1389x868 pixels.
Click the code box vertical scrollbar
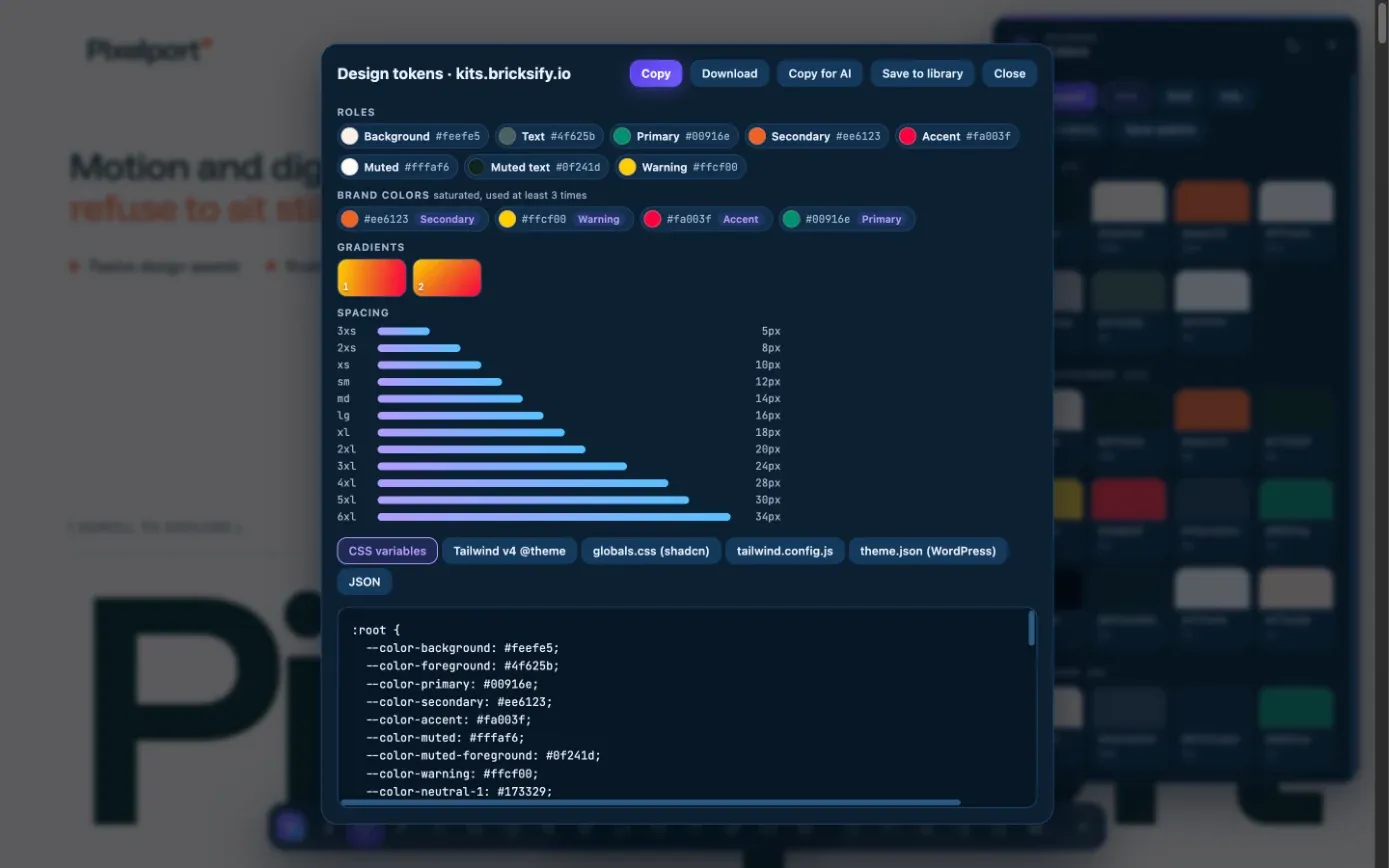[1031, 628]
